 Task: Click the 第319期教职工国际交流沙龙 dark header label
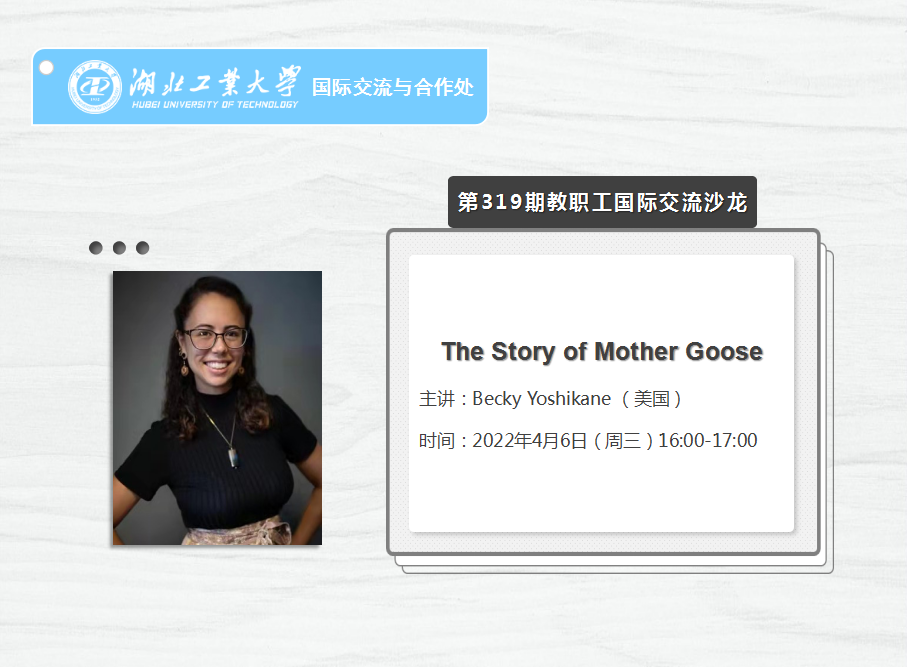(x=602, y=202)
